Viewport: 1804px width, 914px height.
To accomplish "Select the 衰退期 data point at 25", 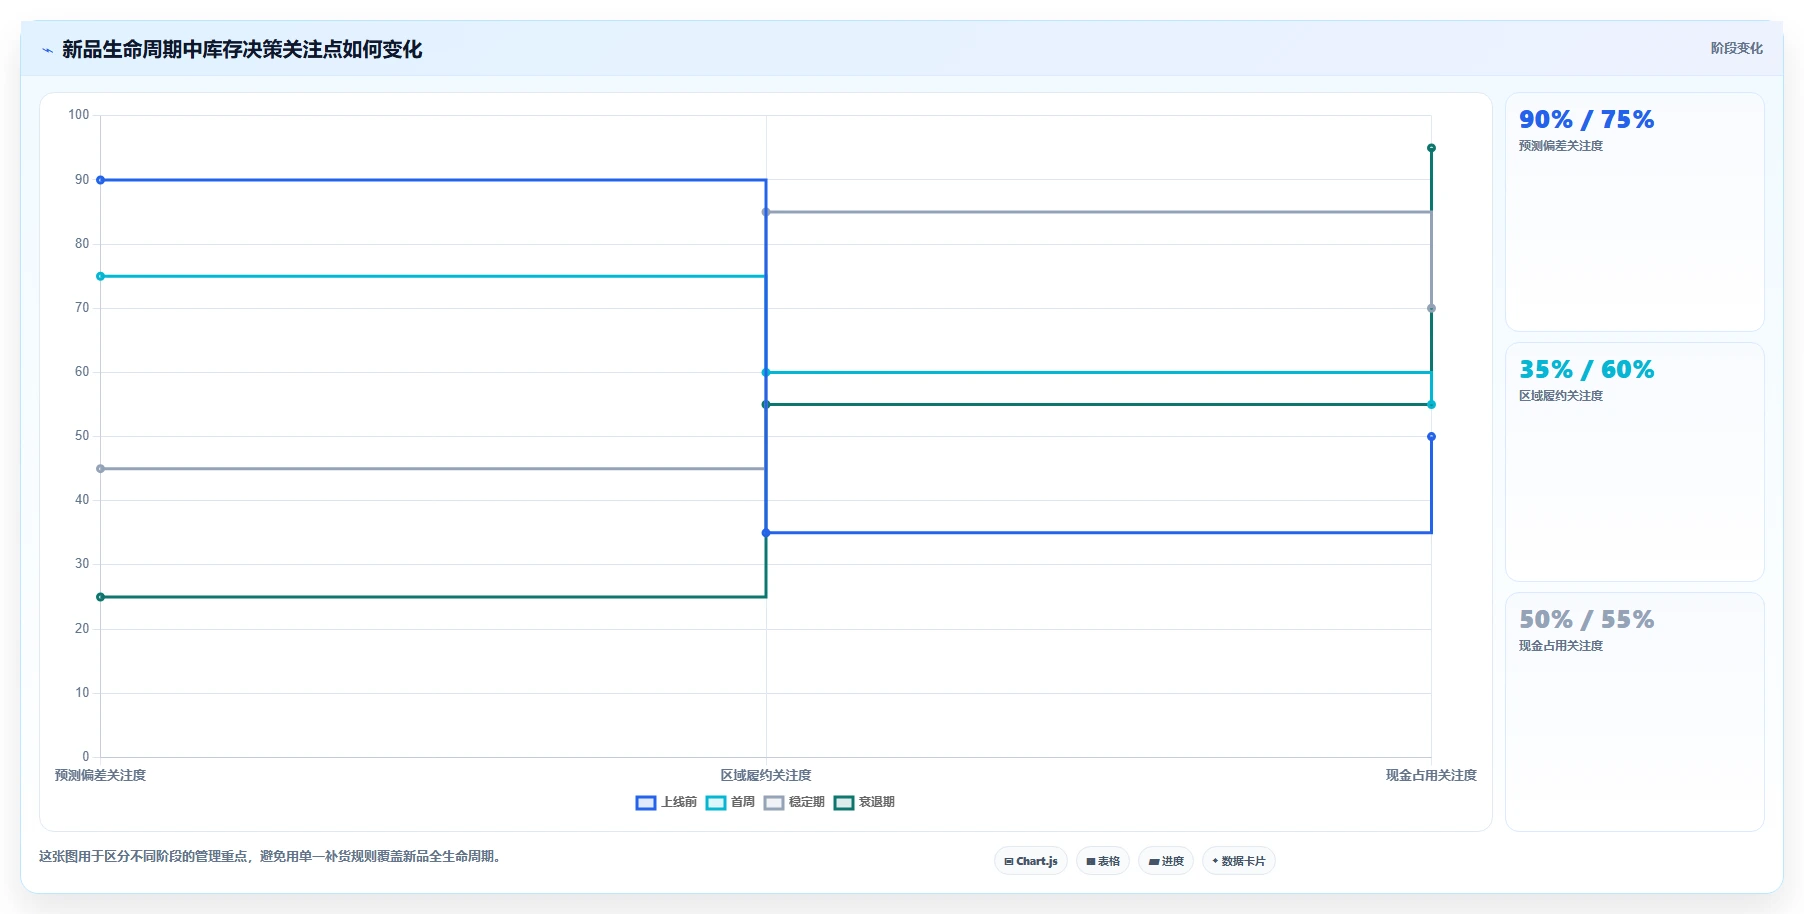I will [x=100, y=597].
